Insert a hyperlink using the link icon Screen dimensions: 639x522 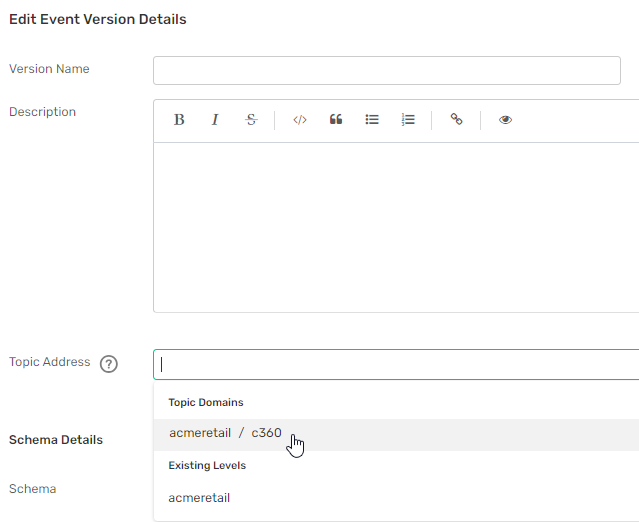[456, 120]
